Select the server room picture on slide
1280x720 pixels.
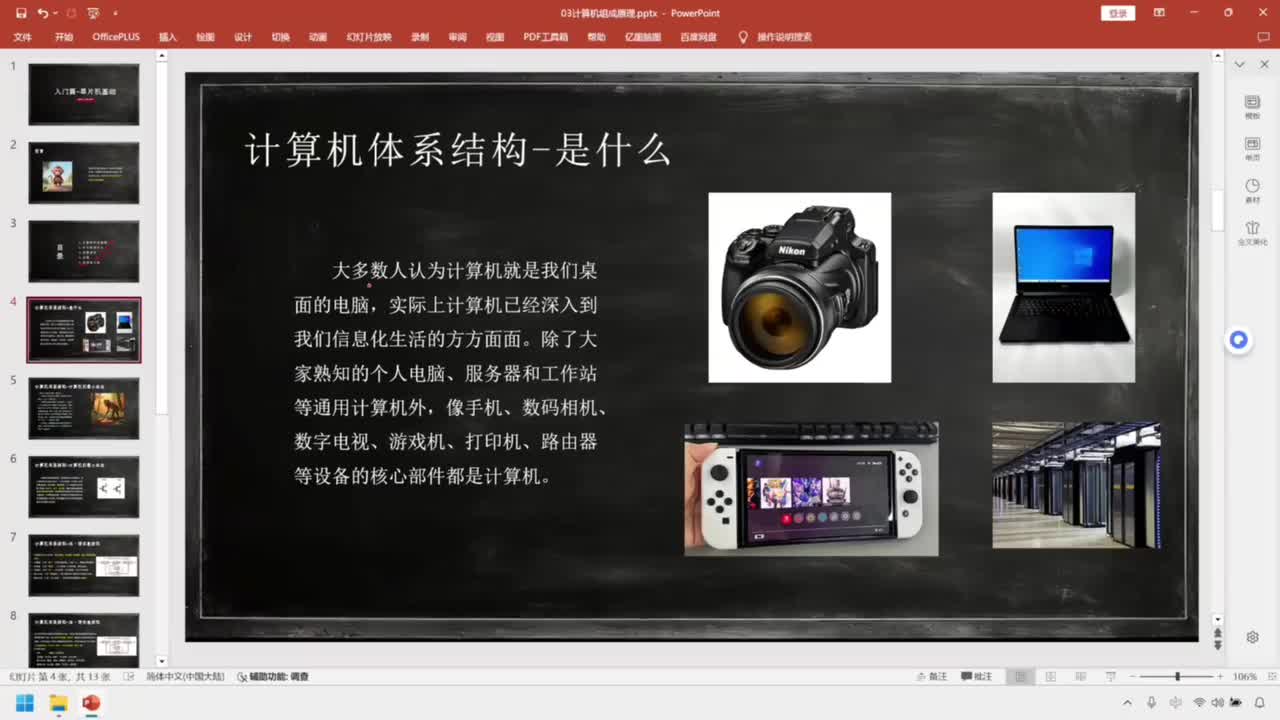[1076, 485]
